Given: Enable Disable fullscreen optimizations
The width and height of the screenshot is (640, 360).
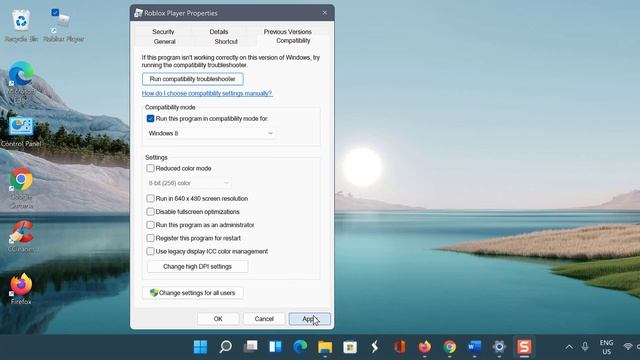Looking at the screenshot, I should click(150, 212).
